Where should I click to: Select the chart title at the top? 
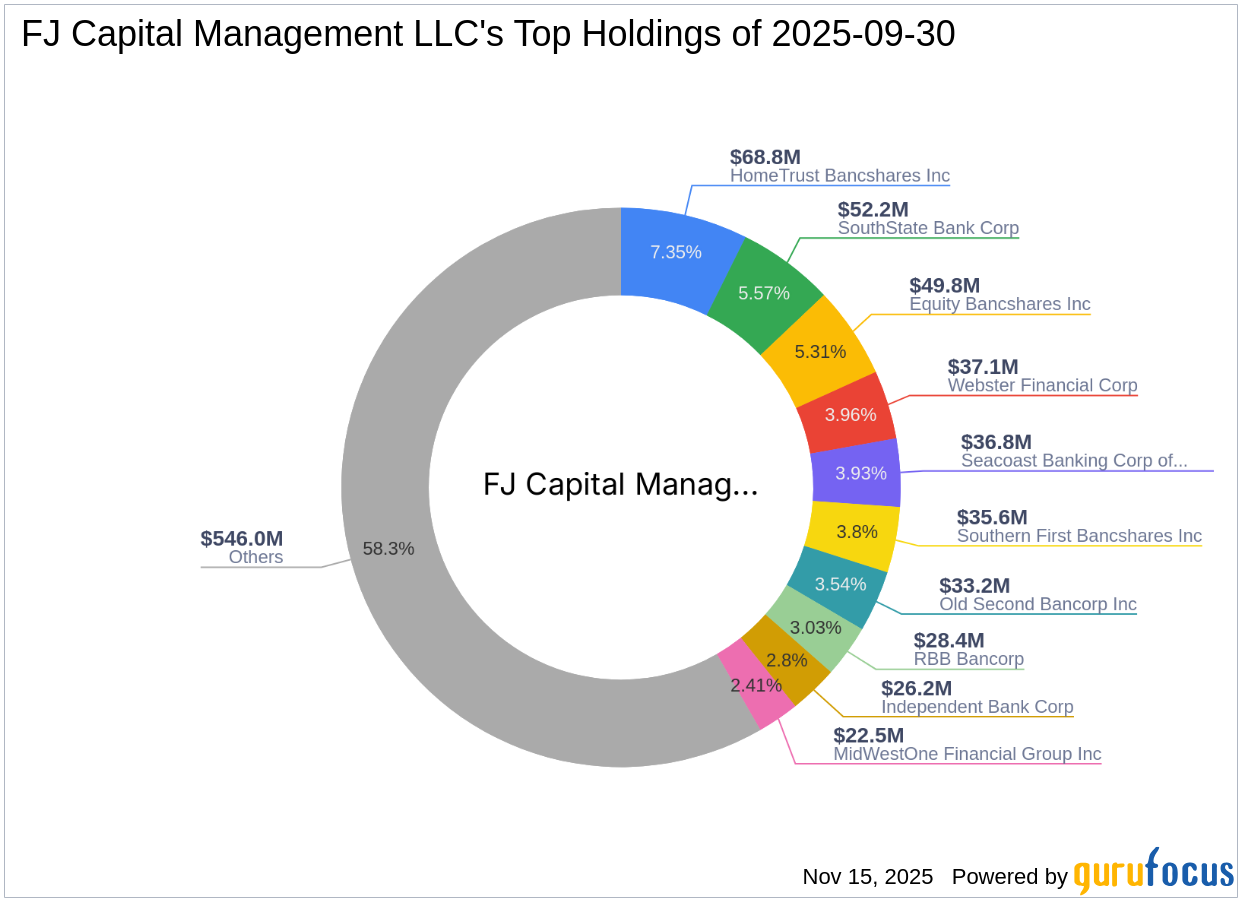(x=486, y=34)
